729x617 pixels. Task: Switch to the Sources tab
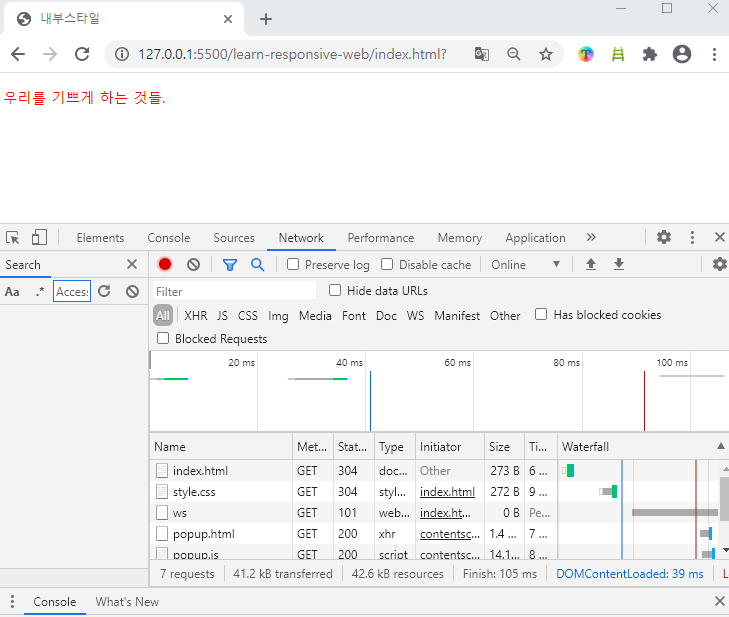[x=234, y=238]
